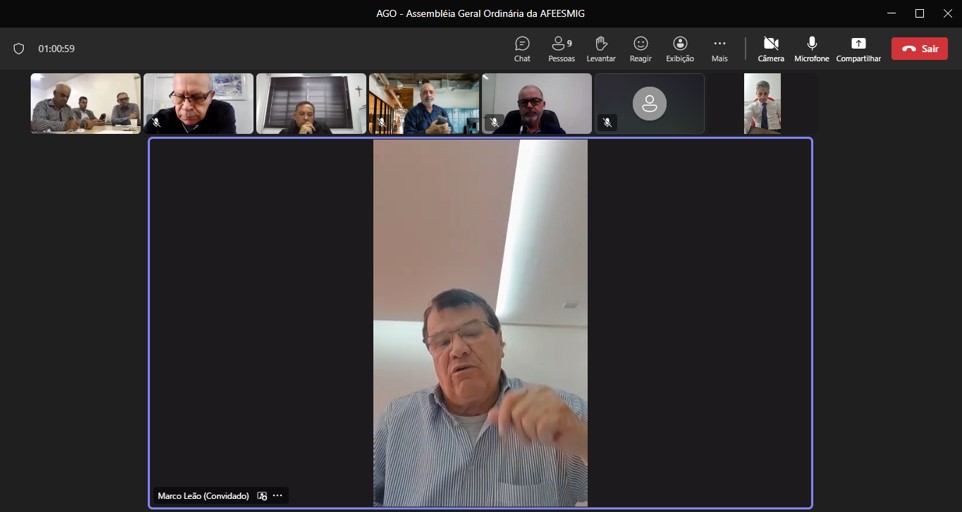Select the three-person group video thumbnail
The width and height of the screenshot is (962, 512).
[86, 103]
